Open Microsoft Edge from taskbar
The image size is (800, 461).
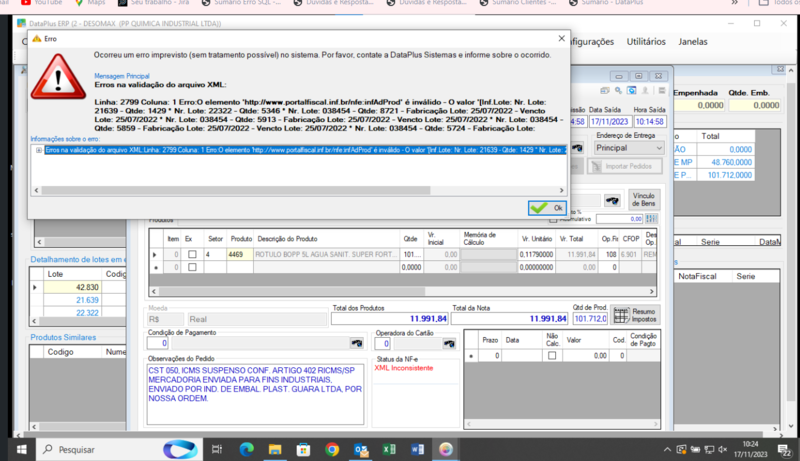coord(246,449)
